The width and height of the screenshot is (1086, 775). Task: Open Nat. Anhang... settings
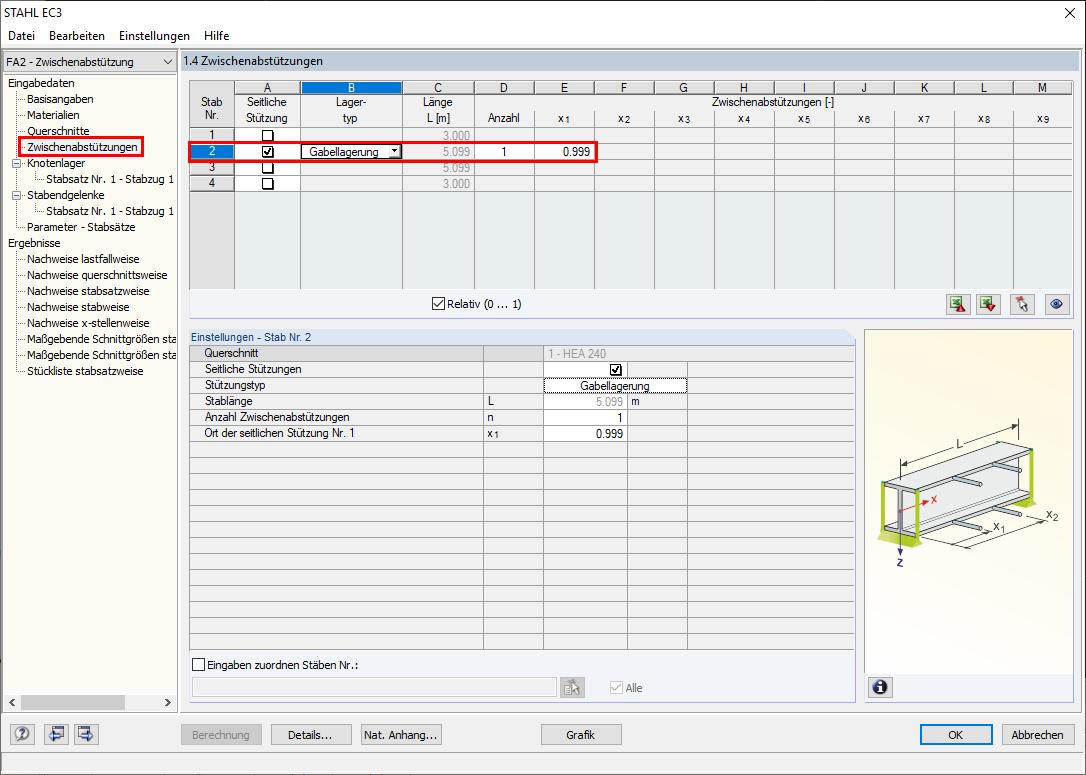(401, 735)
